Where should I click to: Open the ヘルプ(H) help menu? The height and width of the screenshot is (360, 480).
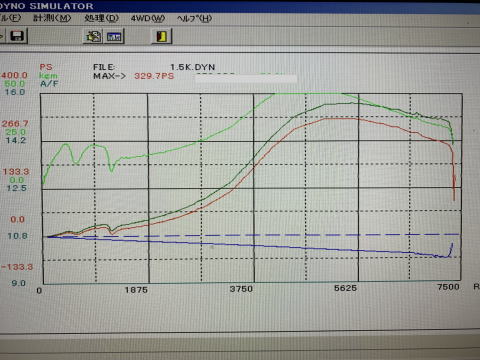click(194, 18)
